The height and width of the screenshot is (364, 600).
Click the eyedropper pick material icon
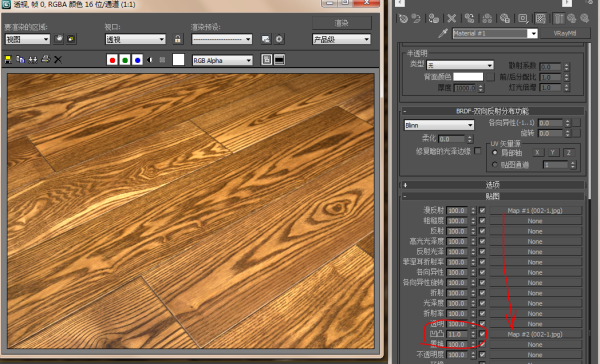(x=443, y=33)
